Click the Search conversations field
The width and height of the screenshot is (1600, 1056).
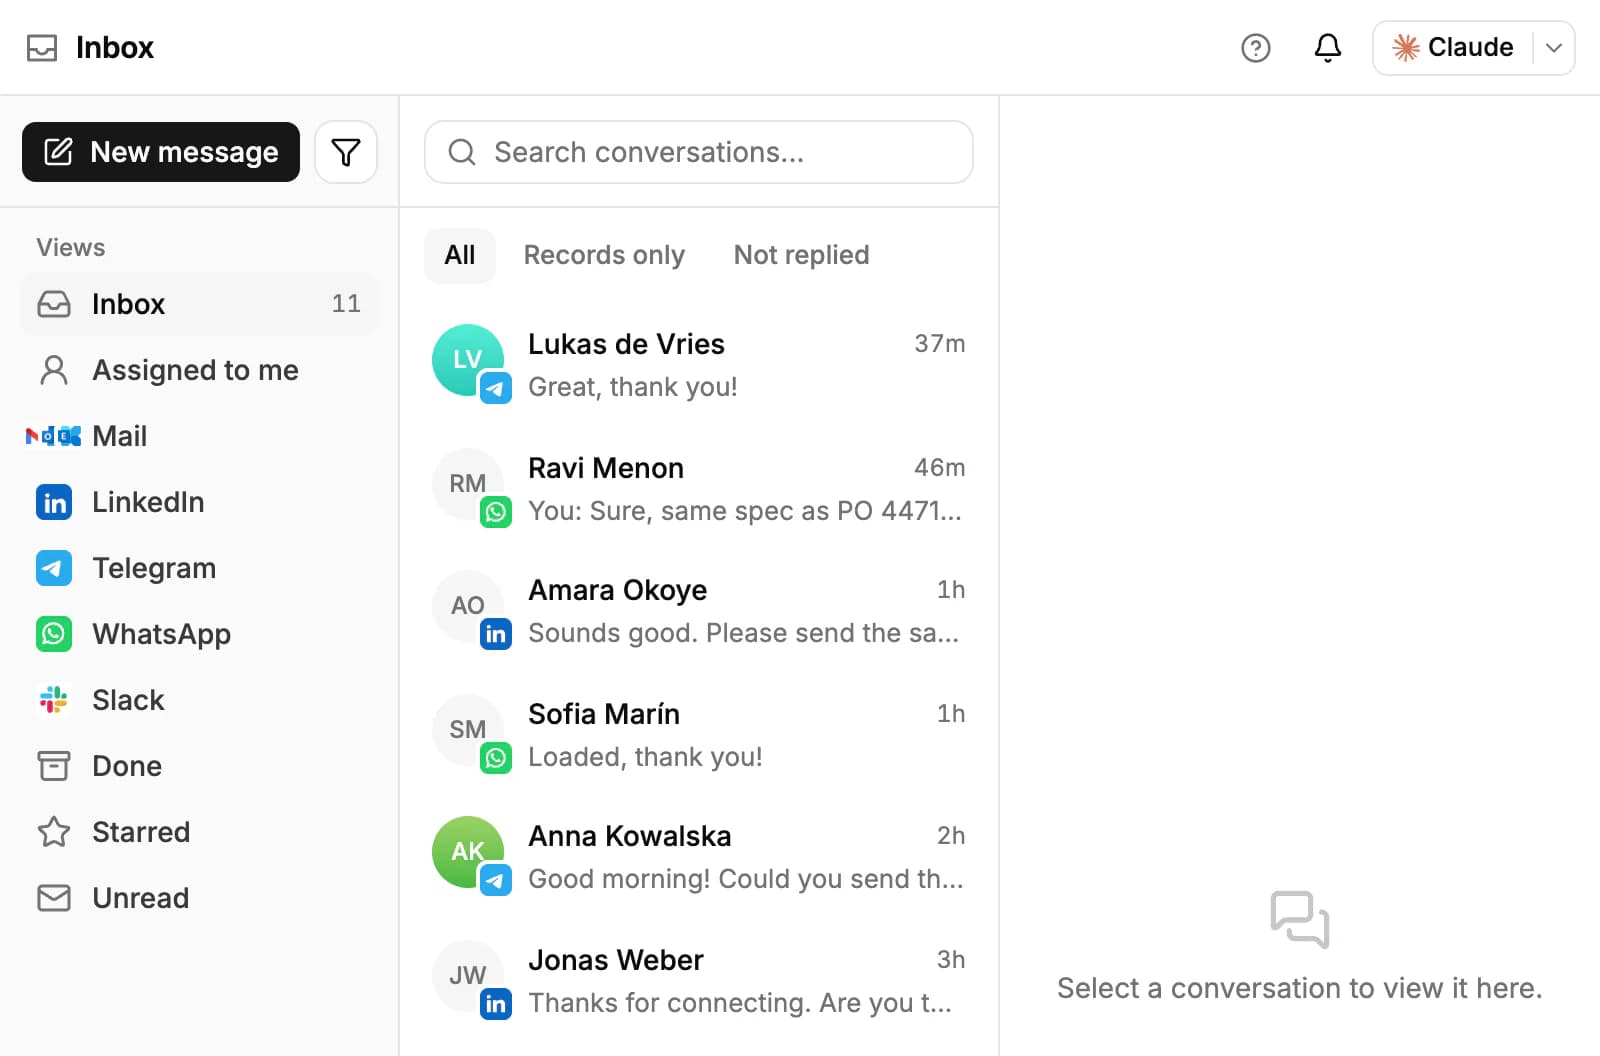point(699,152)
